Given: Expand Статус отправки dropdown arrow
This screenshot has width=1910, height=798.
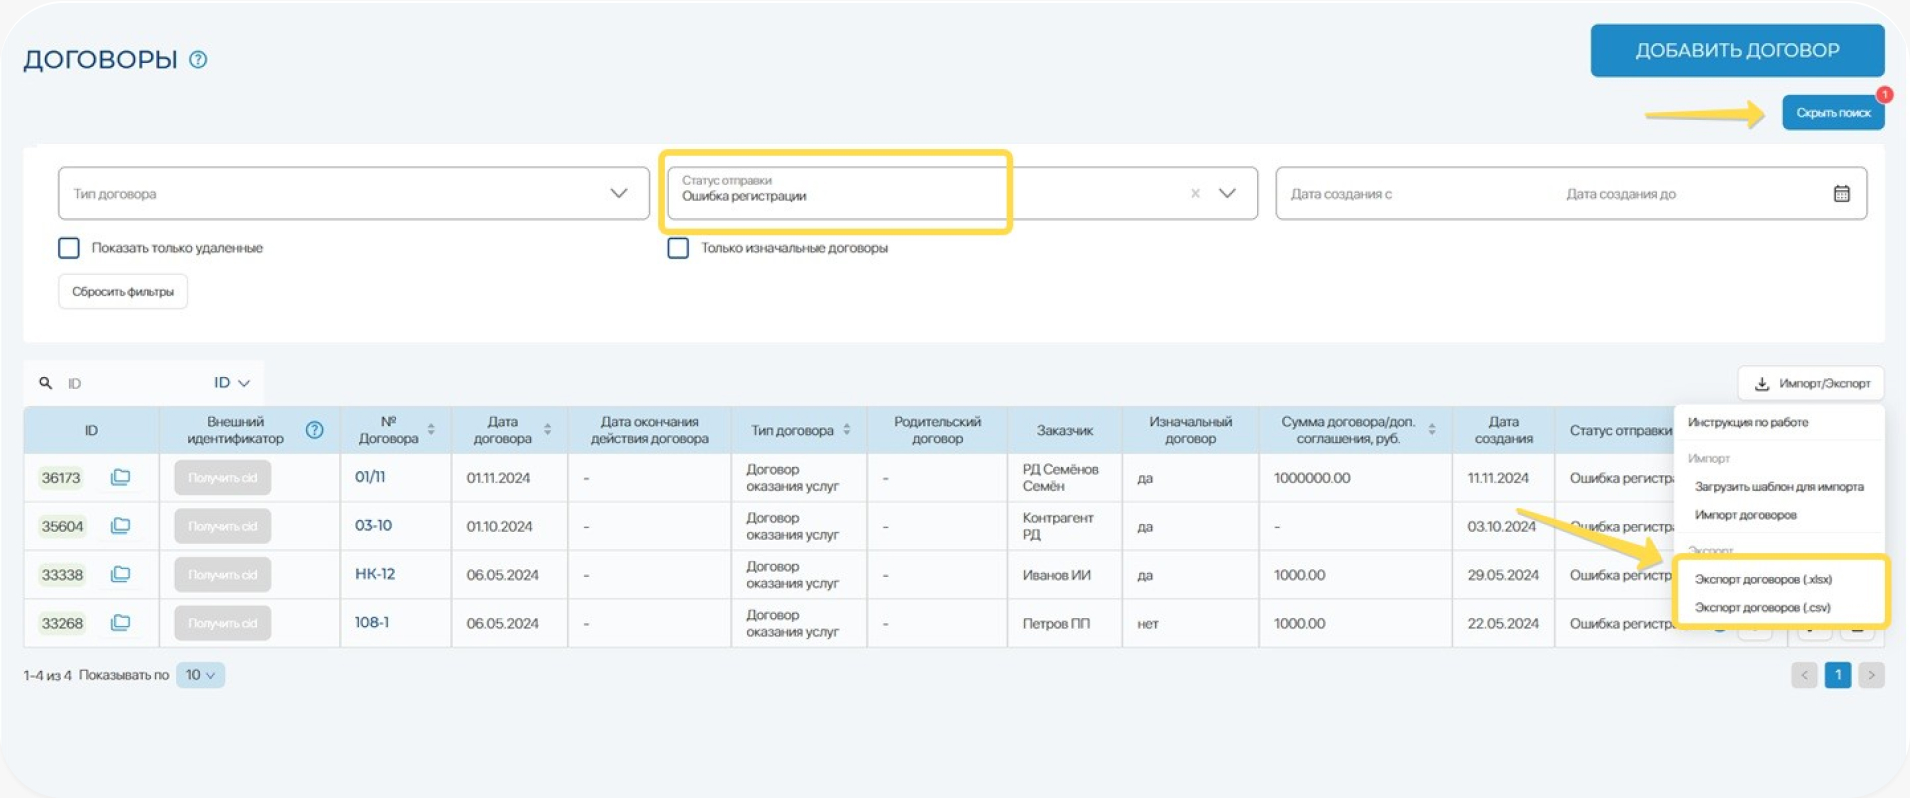Looking at the screenshot, I should [1227, 194].
